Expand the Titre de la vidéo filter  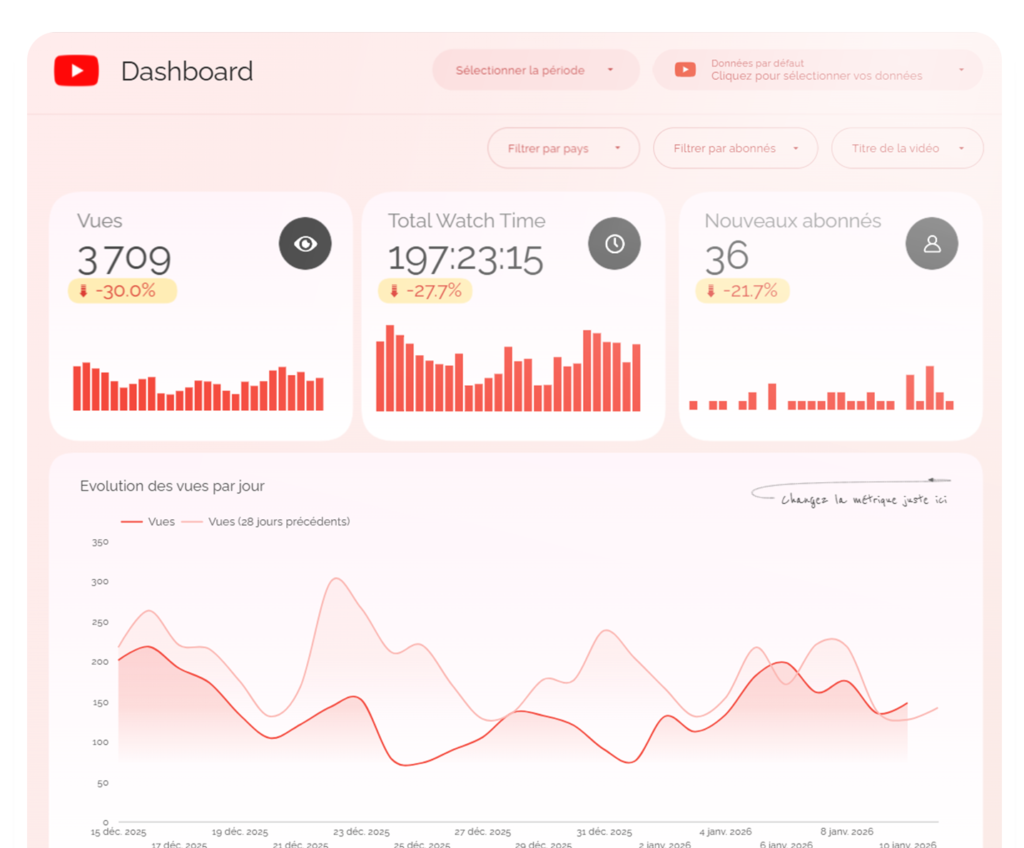click(906, 147)
